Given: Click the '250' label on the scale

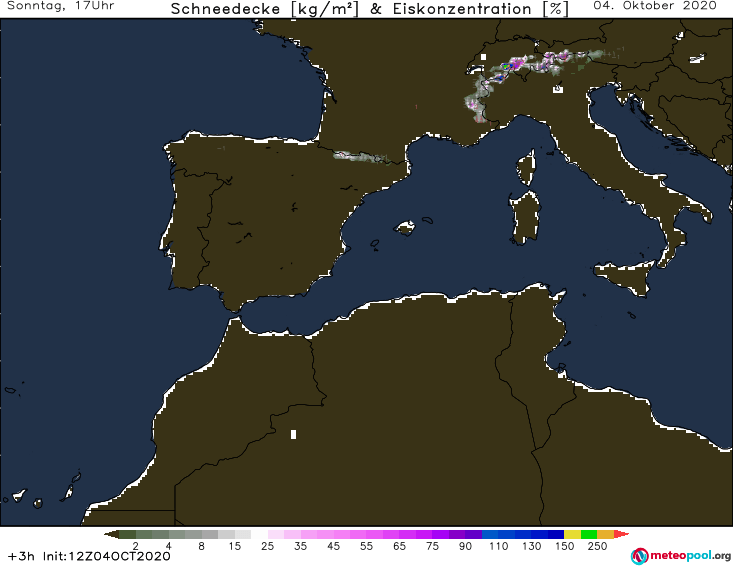Looking at the screenshot, I should 597,546.
